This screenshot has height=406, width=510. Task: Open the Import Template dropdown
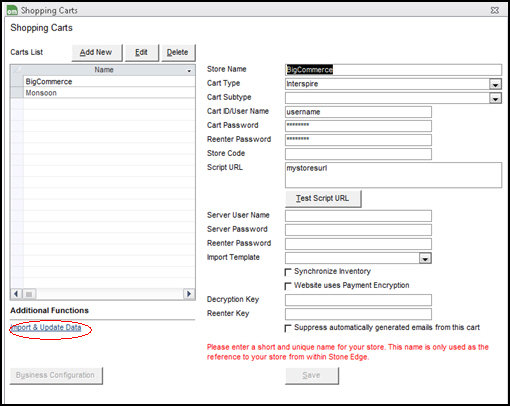[x=425, y=258]
